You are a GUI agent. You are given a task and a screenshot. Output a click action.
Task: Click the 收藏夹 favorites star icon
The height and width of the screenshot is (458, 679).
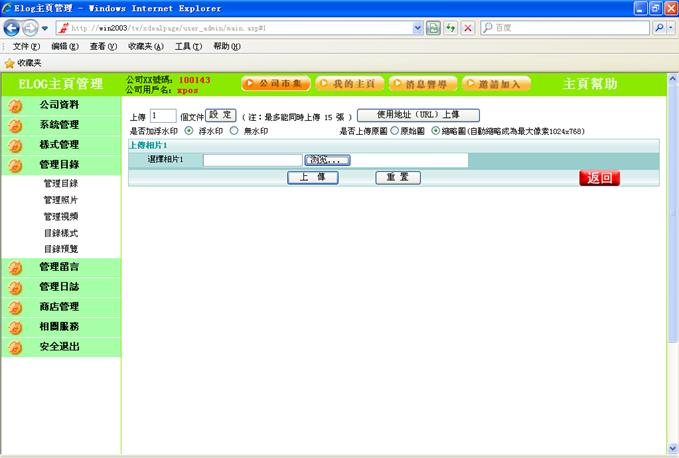pyautogui.click(x=9, y=63)
